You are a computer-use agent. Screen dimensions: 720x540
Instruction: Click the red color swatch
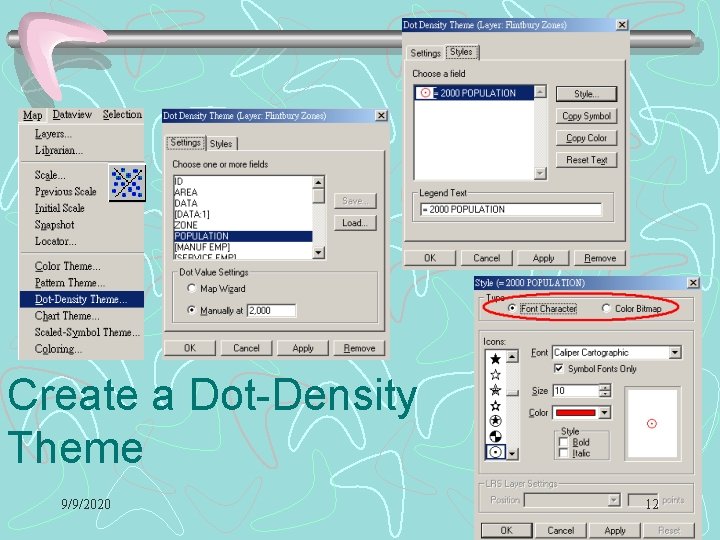coord(575,412)
